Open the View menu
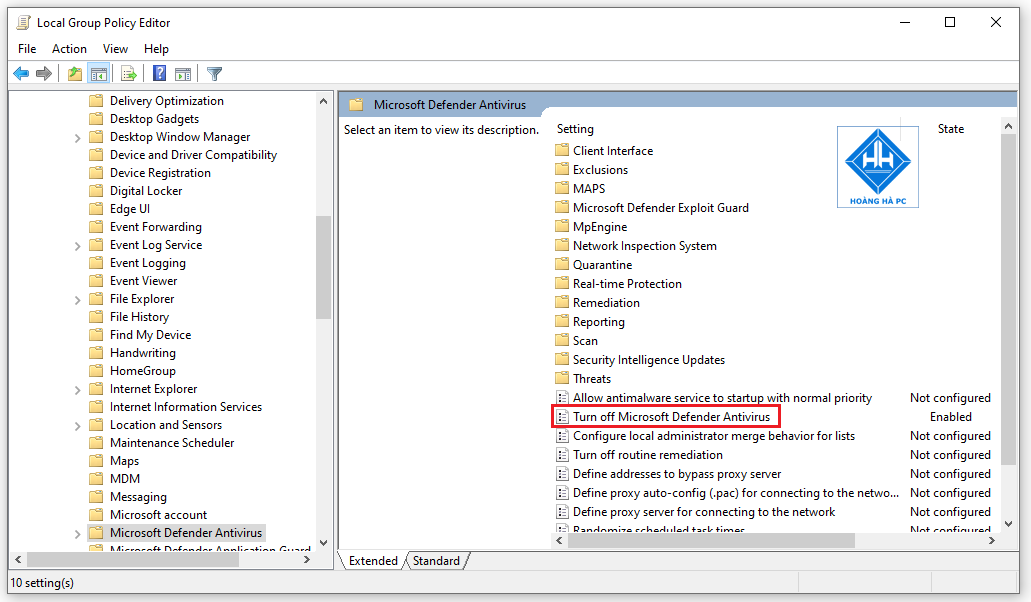 [x=115, y=49]
